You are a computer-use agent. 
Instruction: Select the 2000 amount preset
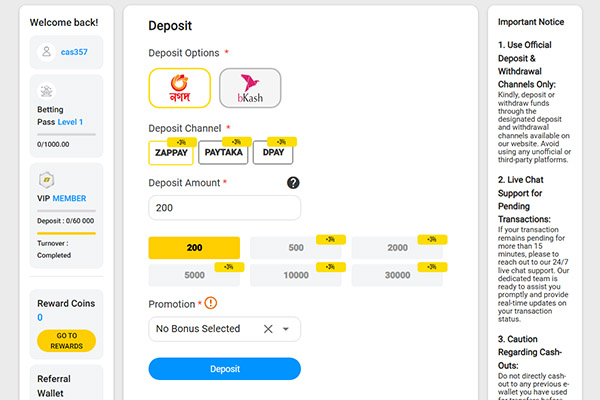pyautogui.click(x=397, y=248)
